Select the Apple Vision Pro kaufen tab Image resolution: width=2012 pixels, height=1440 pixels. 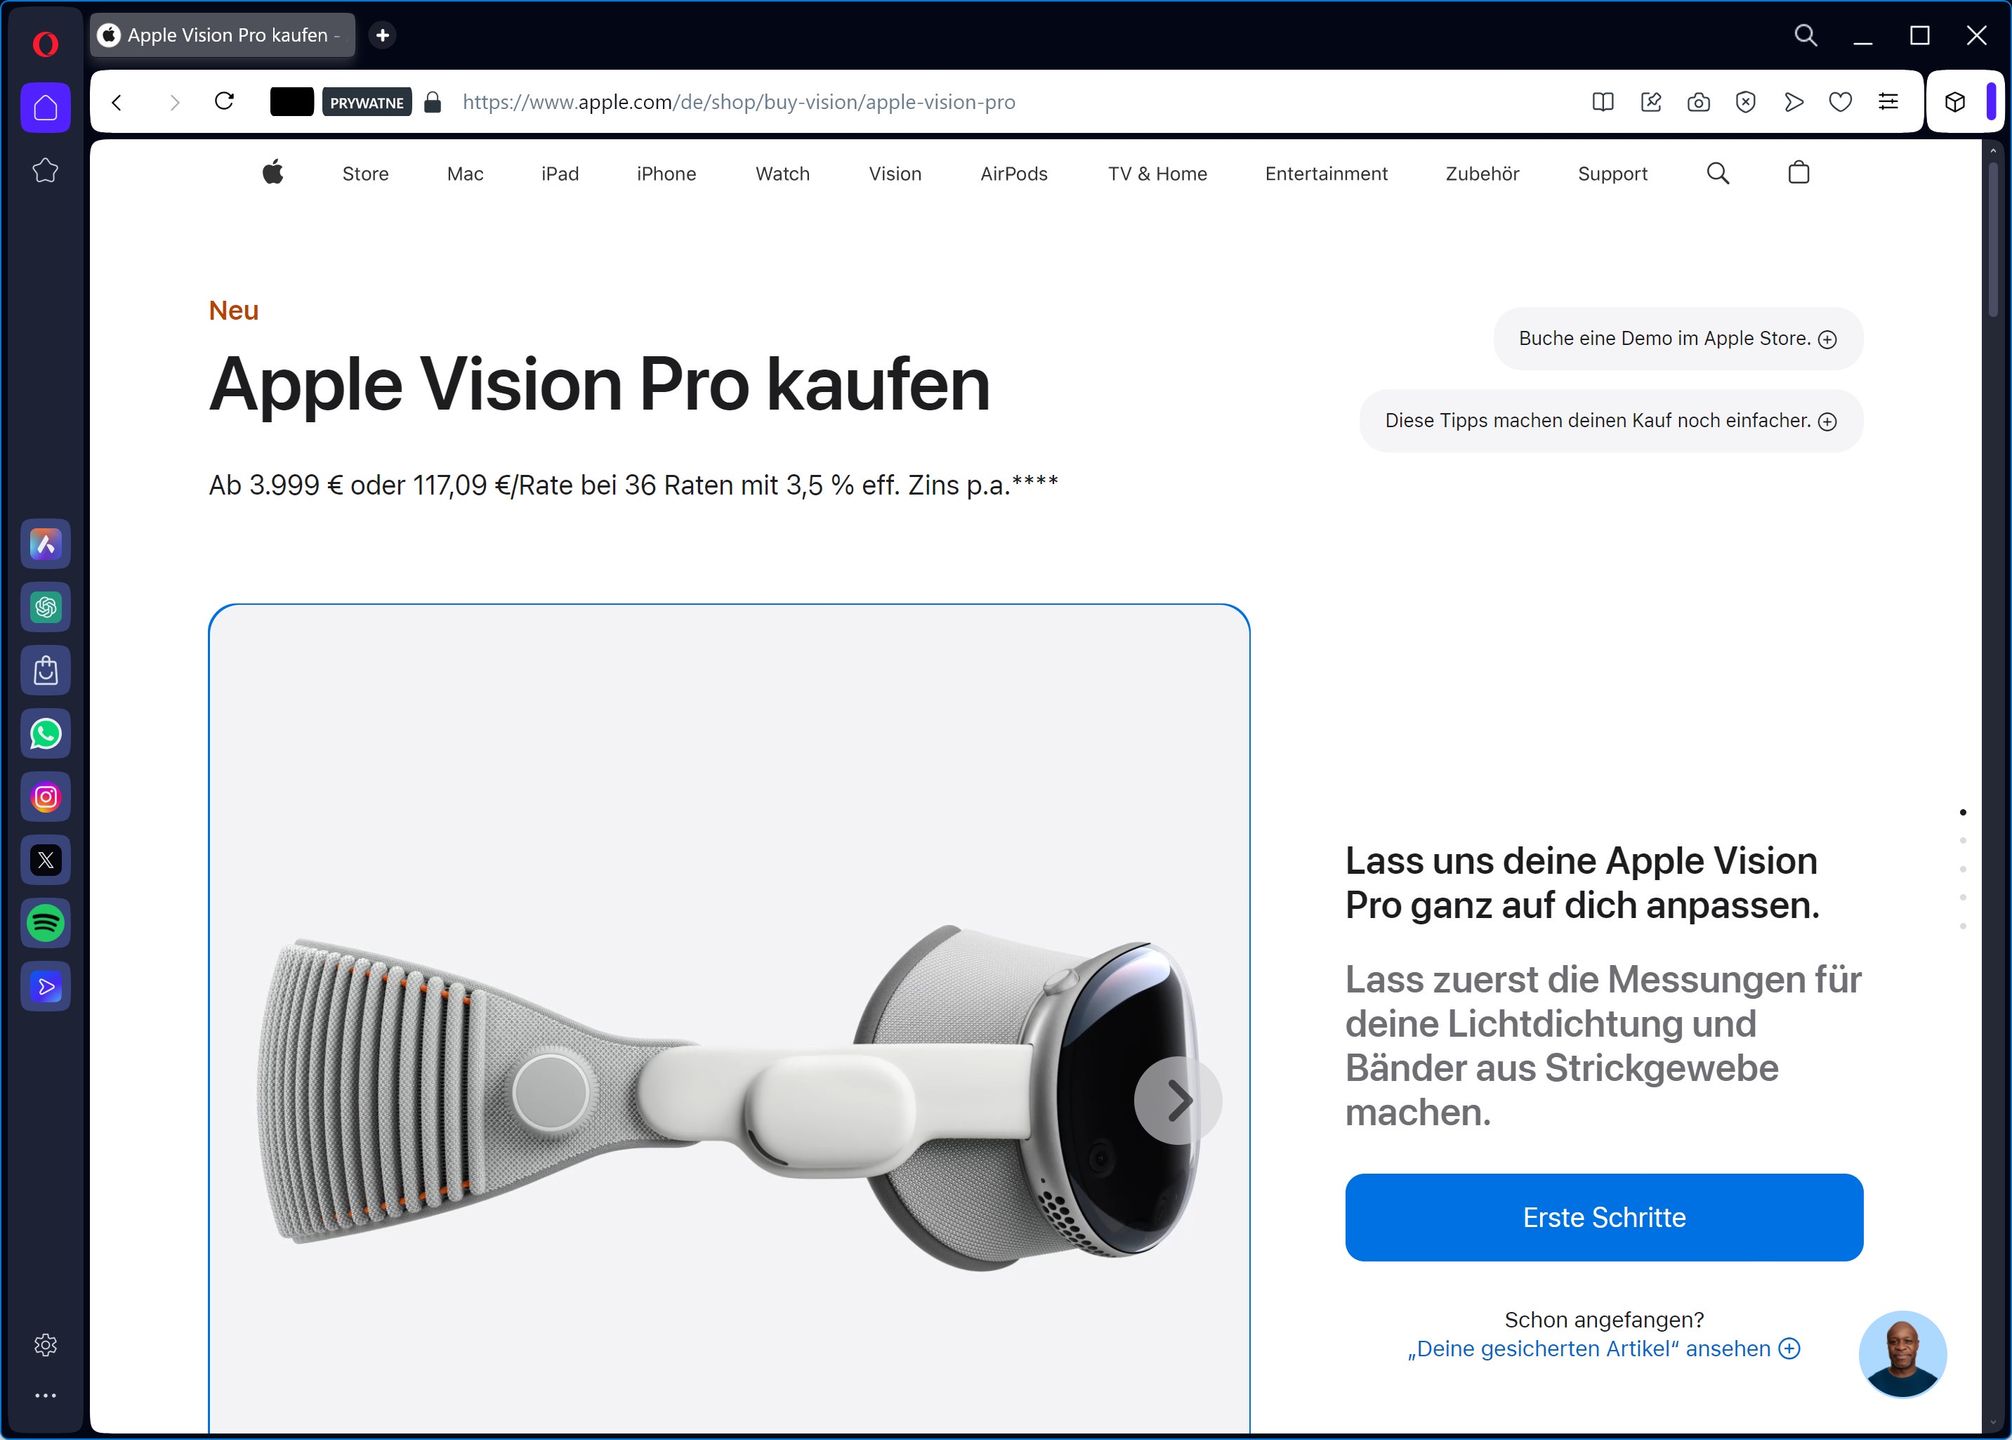[x=223, y=35]
